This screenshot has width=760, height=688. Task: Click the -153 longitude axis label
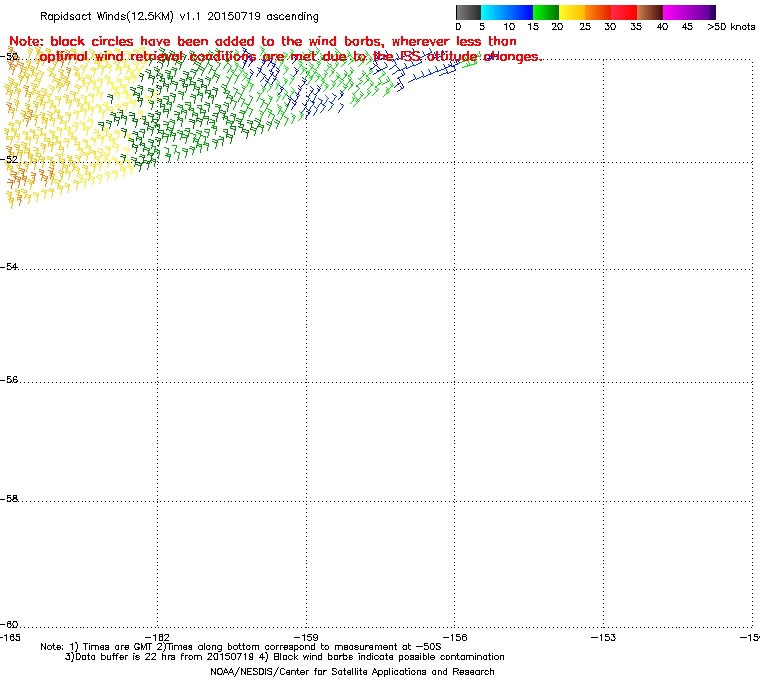coord(603,637)
